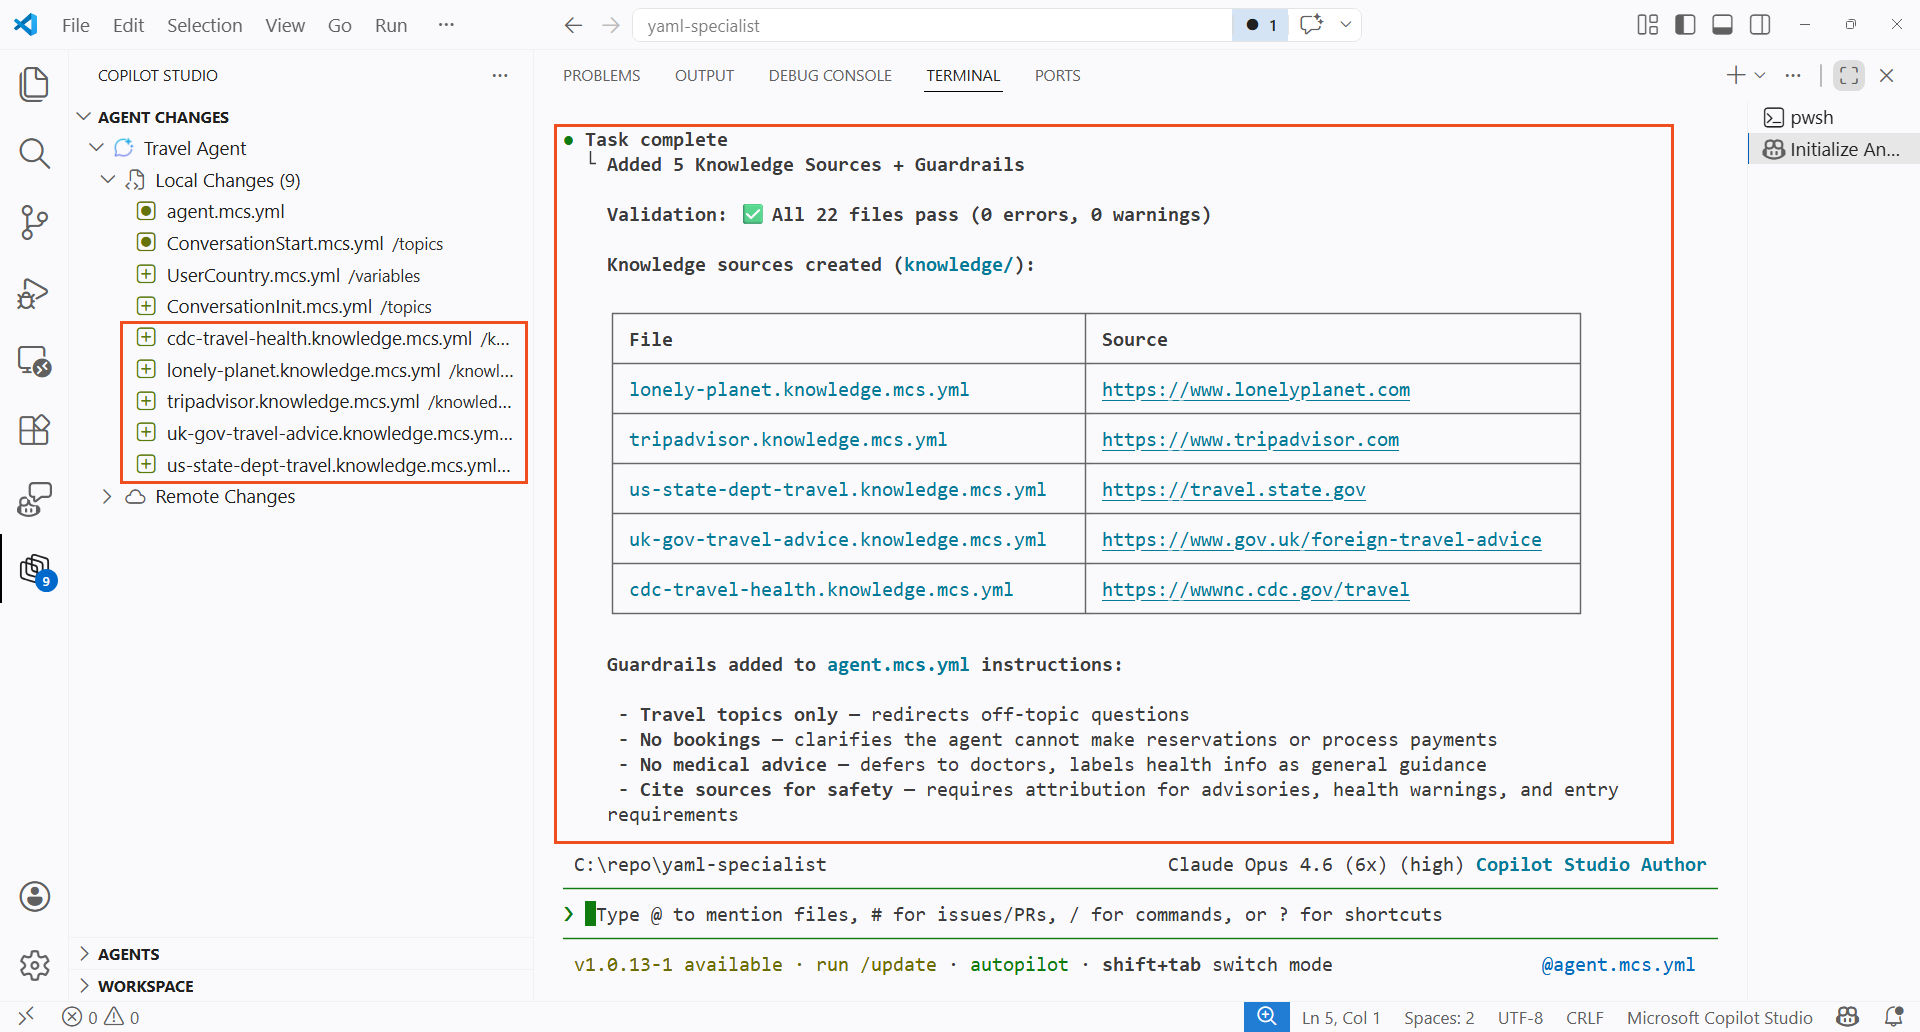Switch to the PROBLEMS tab
Viewport: 1920px width, 1032px height.
601,76
